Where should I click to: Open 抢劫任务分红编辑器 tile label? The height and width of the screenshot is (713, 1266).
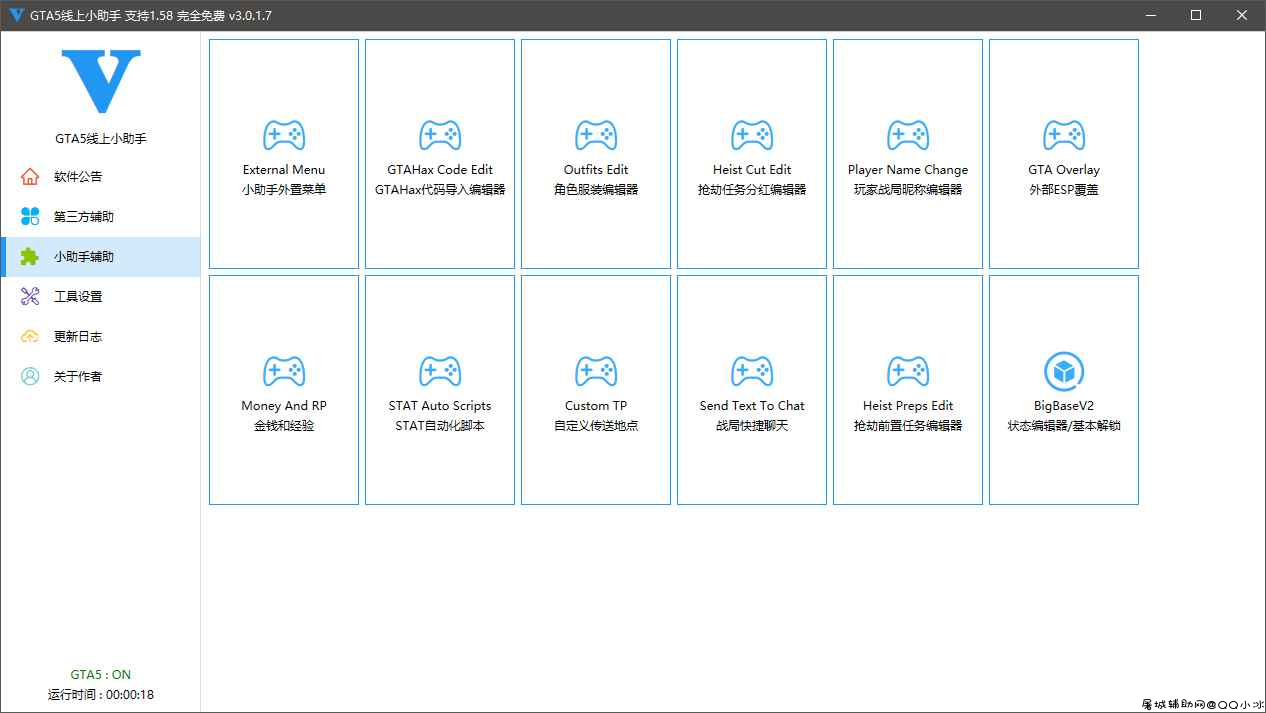[x=752, y=189]
